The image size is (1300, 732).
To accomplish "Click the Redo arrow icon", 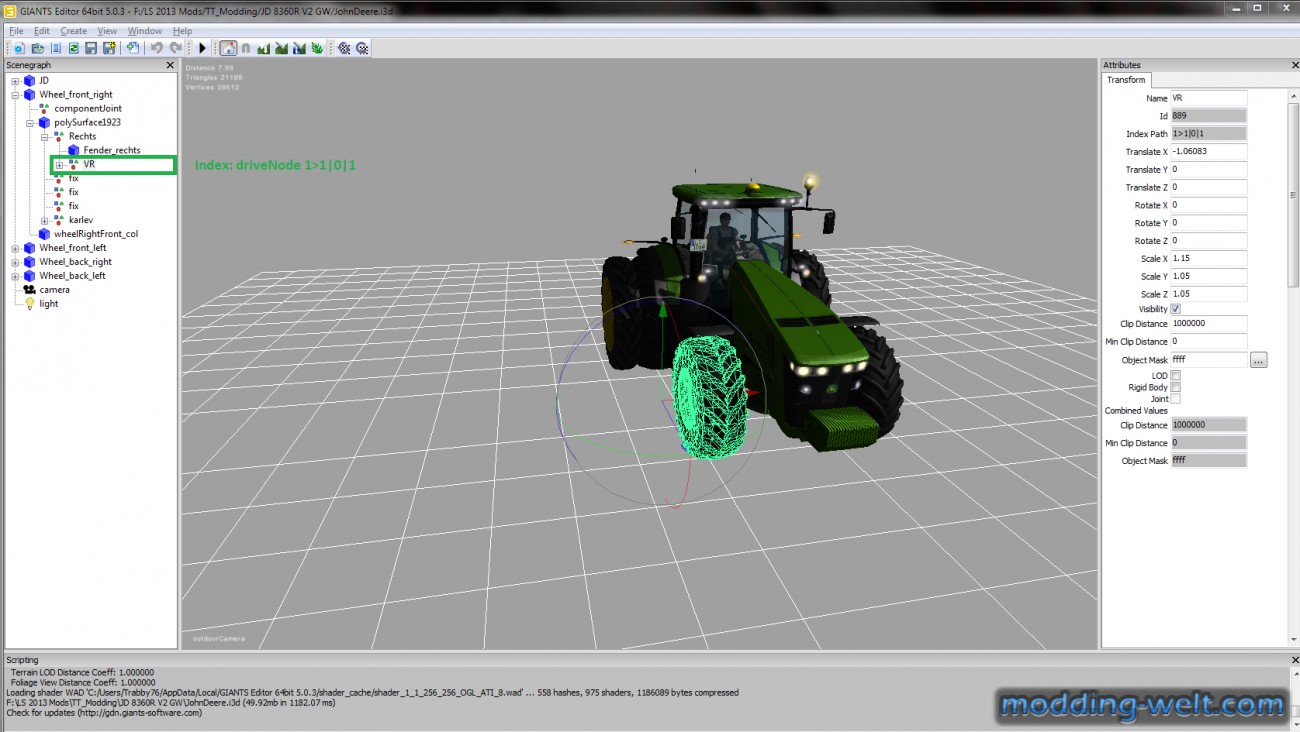I will [176, 48].
